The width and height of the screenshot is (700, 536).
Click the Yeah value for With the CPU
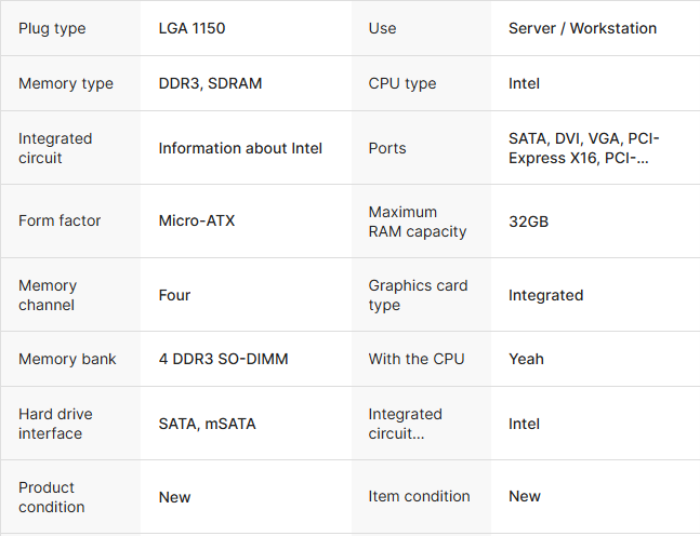[526, 359]
